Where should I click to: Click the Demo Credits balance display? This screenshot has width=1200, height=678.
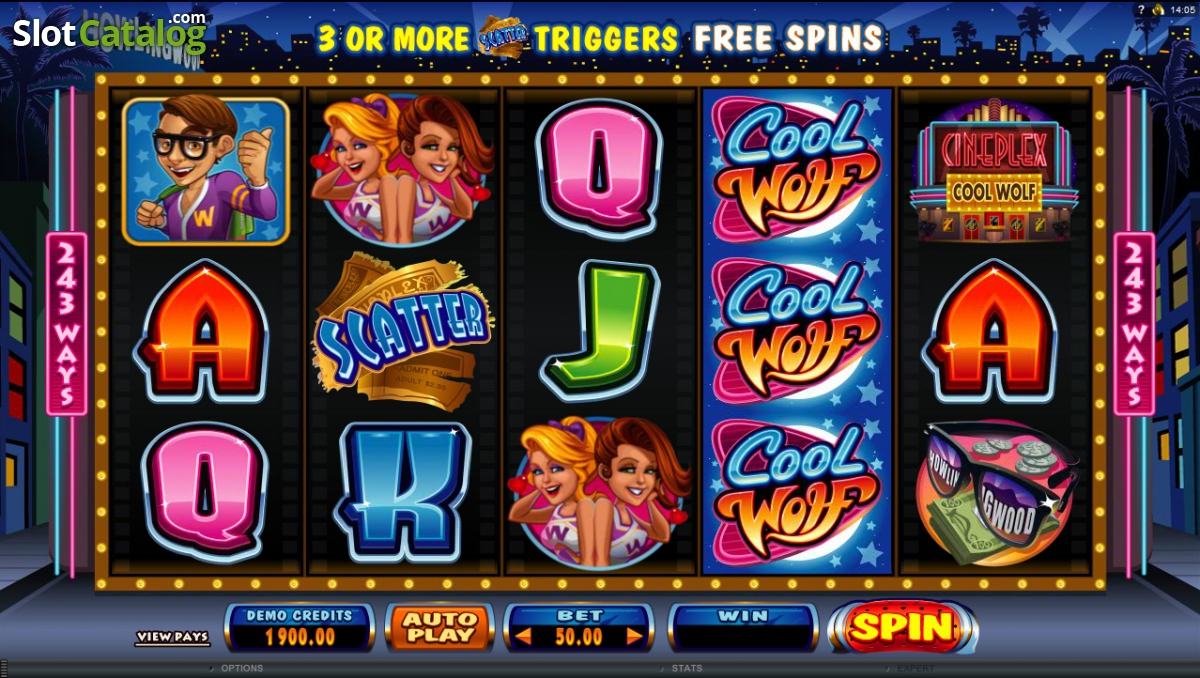300,627
